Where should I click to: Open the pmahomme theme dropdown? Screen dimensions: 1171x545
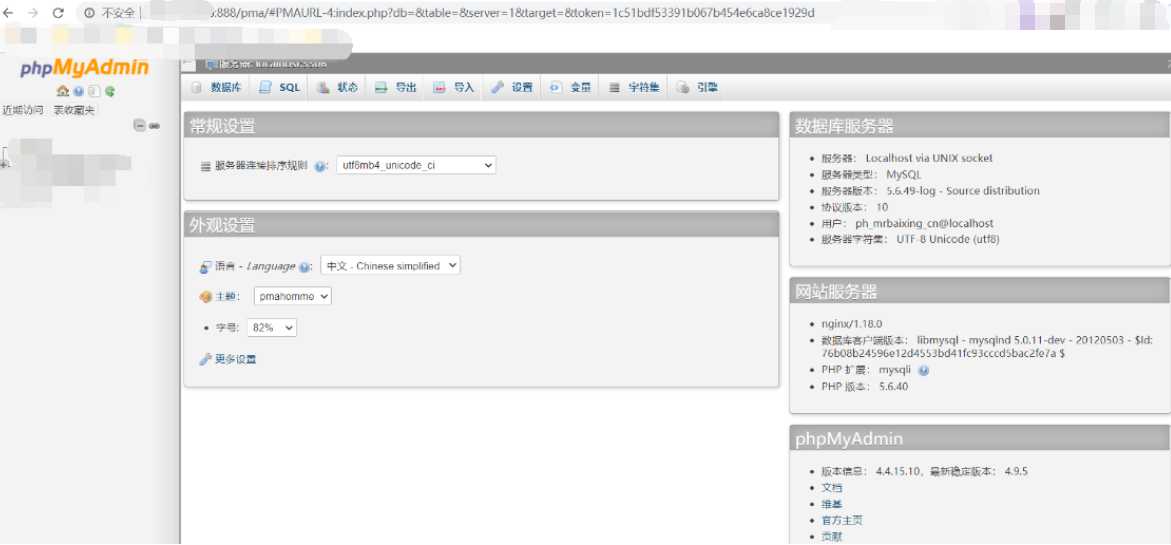[x=293, y=296]
